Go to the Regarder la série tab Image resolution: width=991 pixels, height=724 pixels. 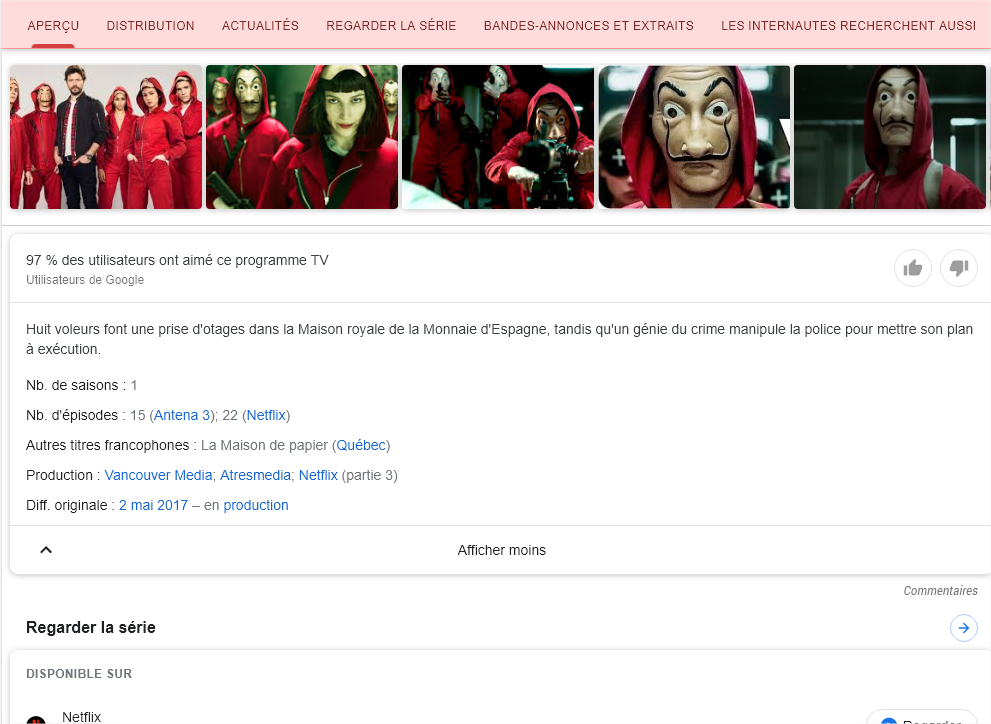coord(391,26)
